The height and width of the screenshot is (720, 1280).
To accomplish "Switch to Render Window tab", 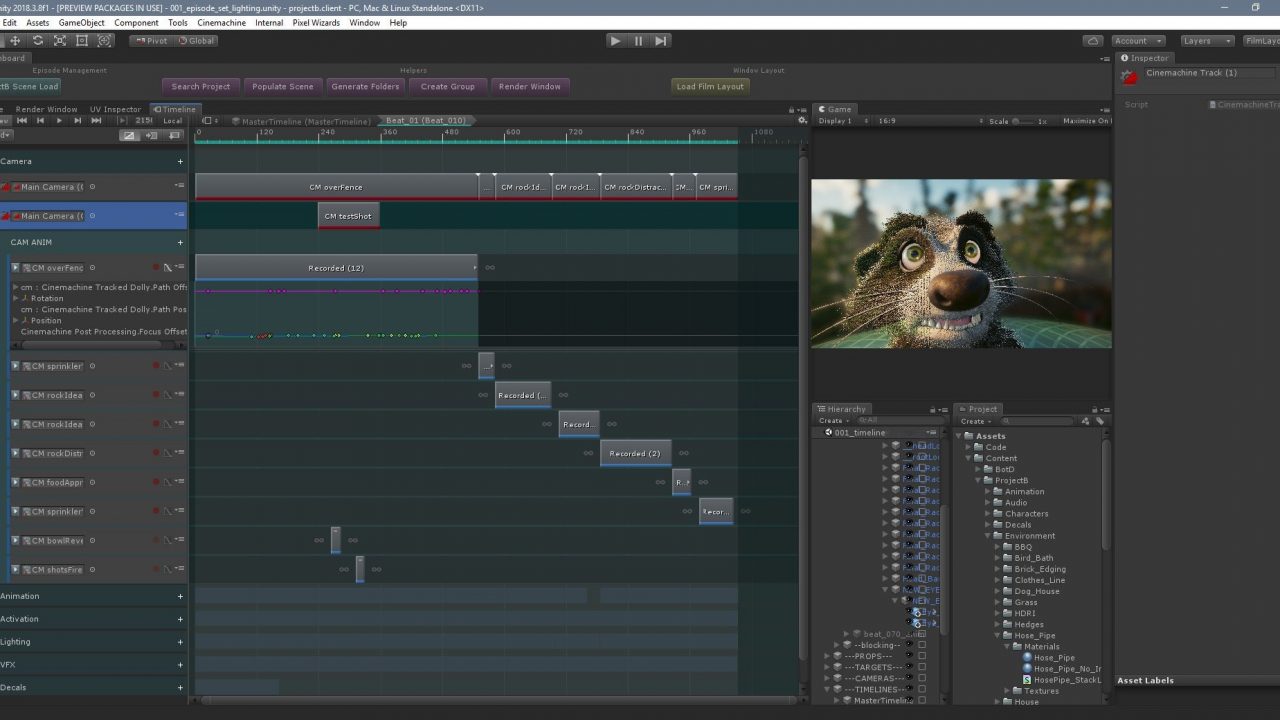I will coord(46,109).
